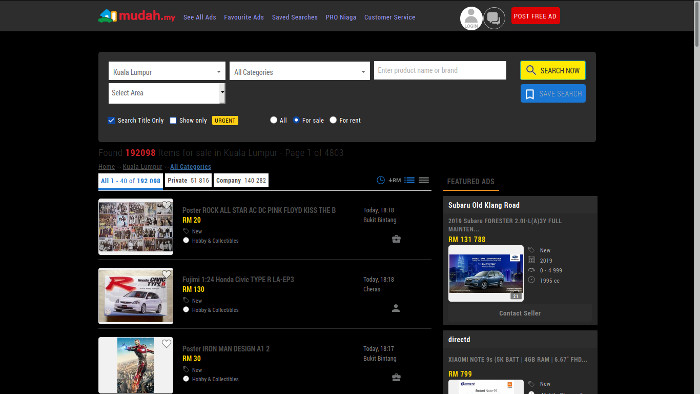
Task: Open Subaru Forester featured ad image
Action: 486,273
